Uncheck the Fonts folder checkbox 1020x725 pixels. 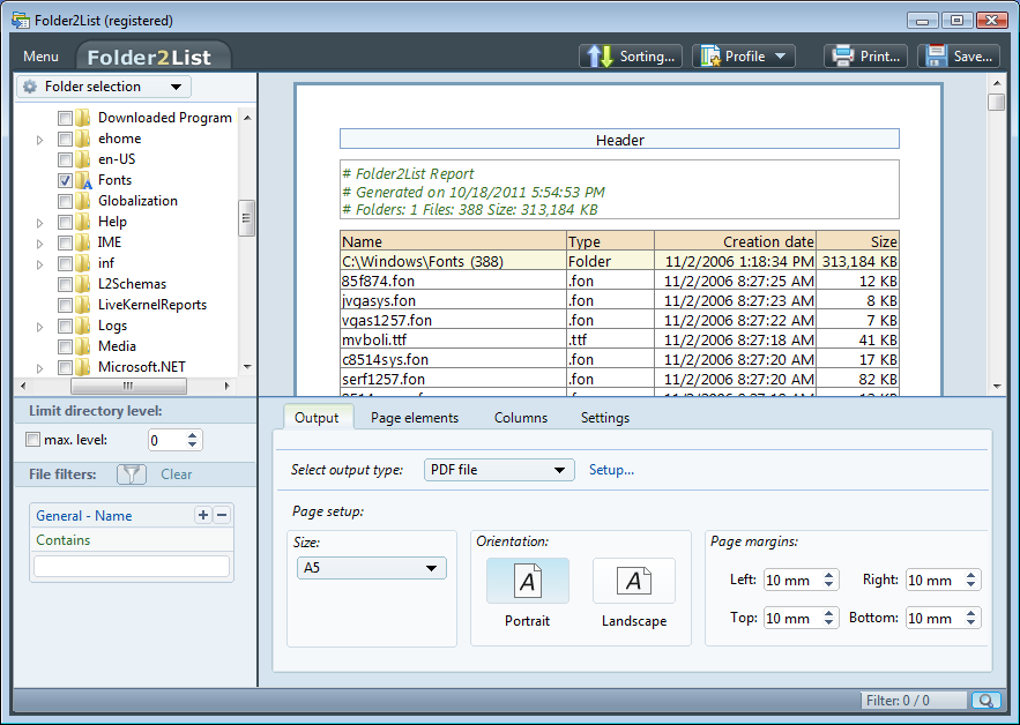65,181
